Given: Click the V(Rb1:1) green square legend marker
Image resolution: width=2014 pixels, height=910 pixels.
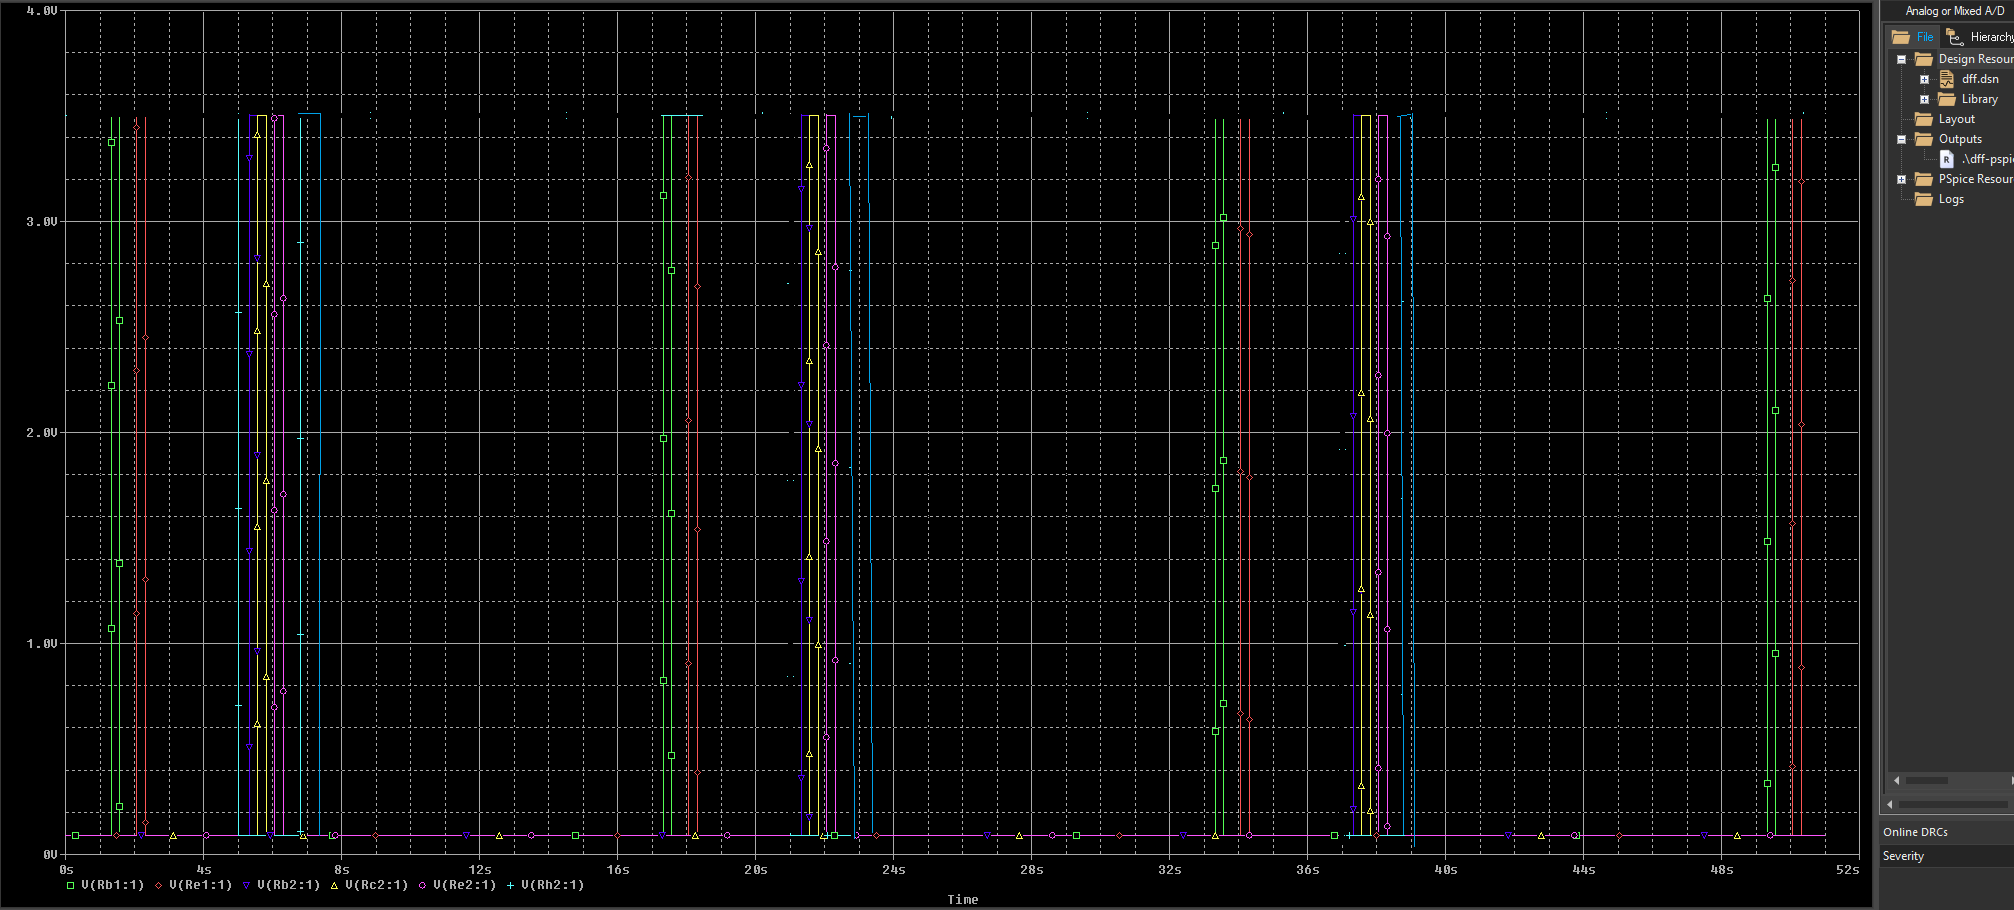Looking at the screenshot, I should point(70,885).
